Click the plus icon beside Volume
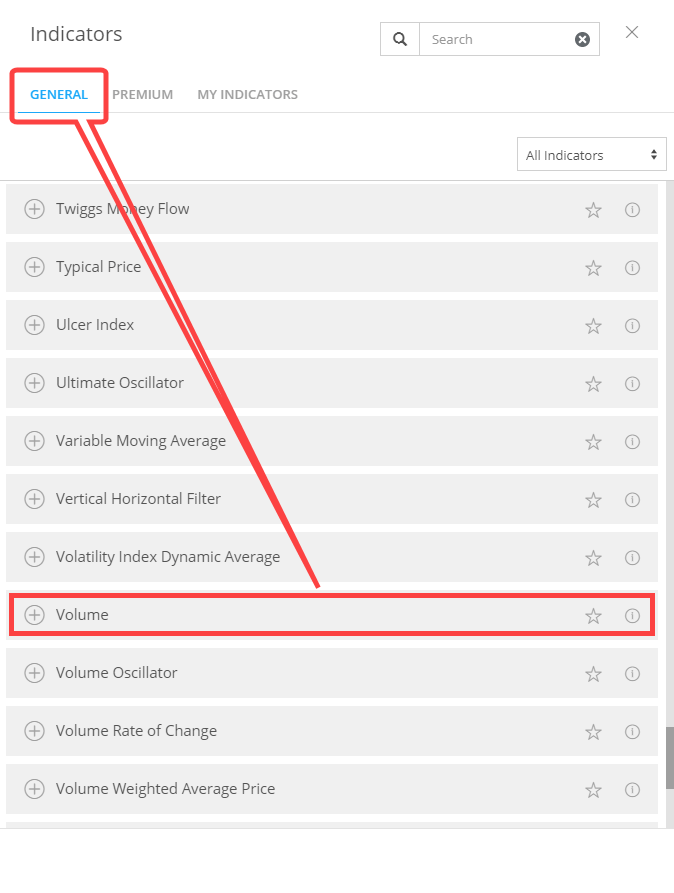The width and height of the screenshot is (674, 893). [35, 615]
